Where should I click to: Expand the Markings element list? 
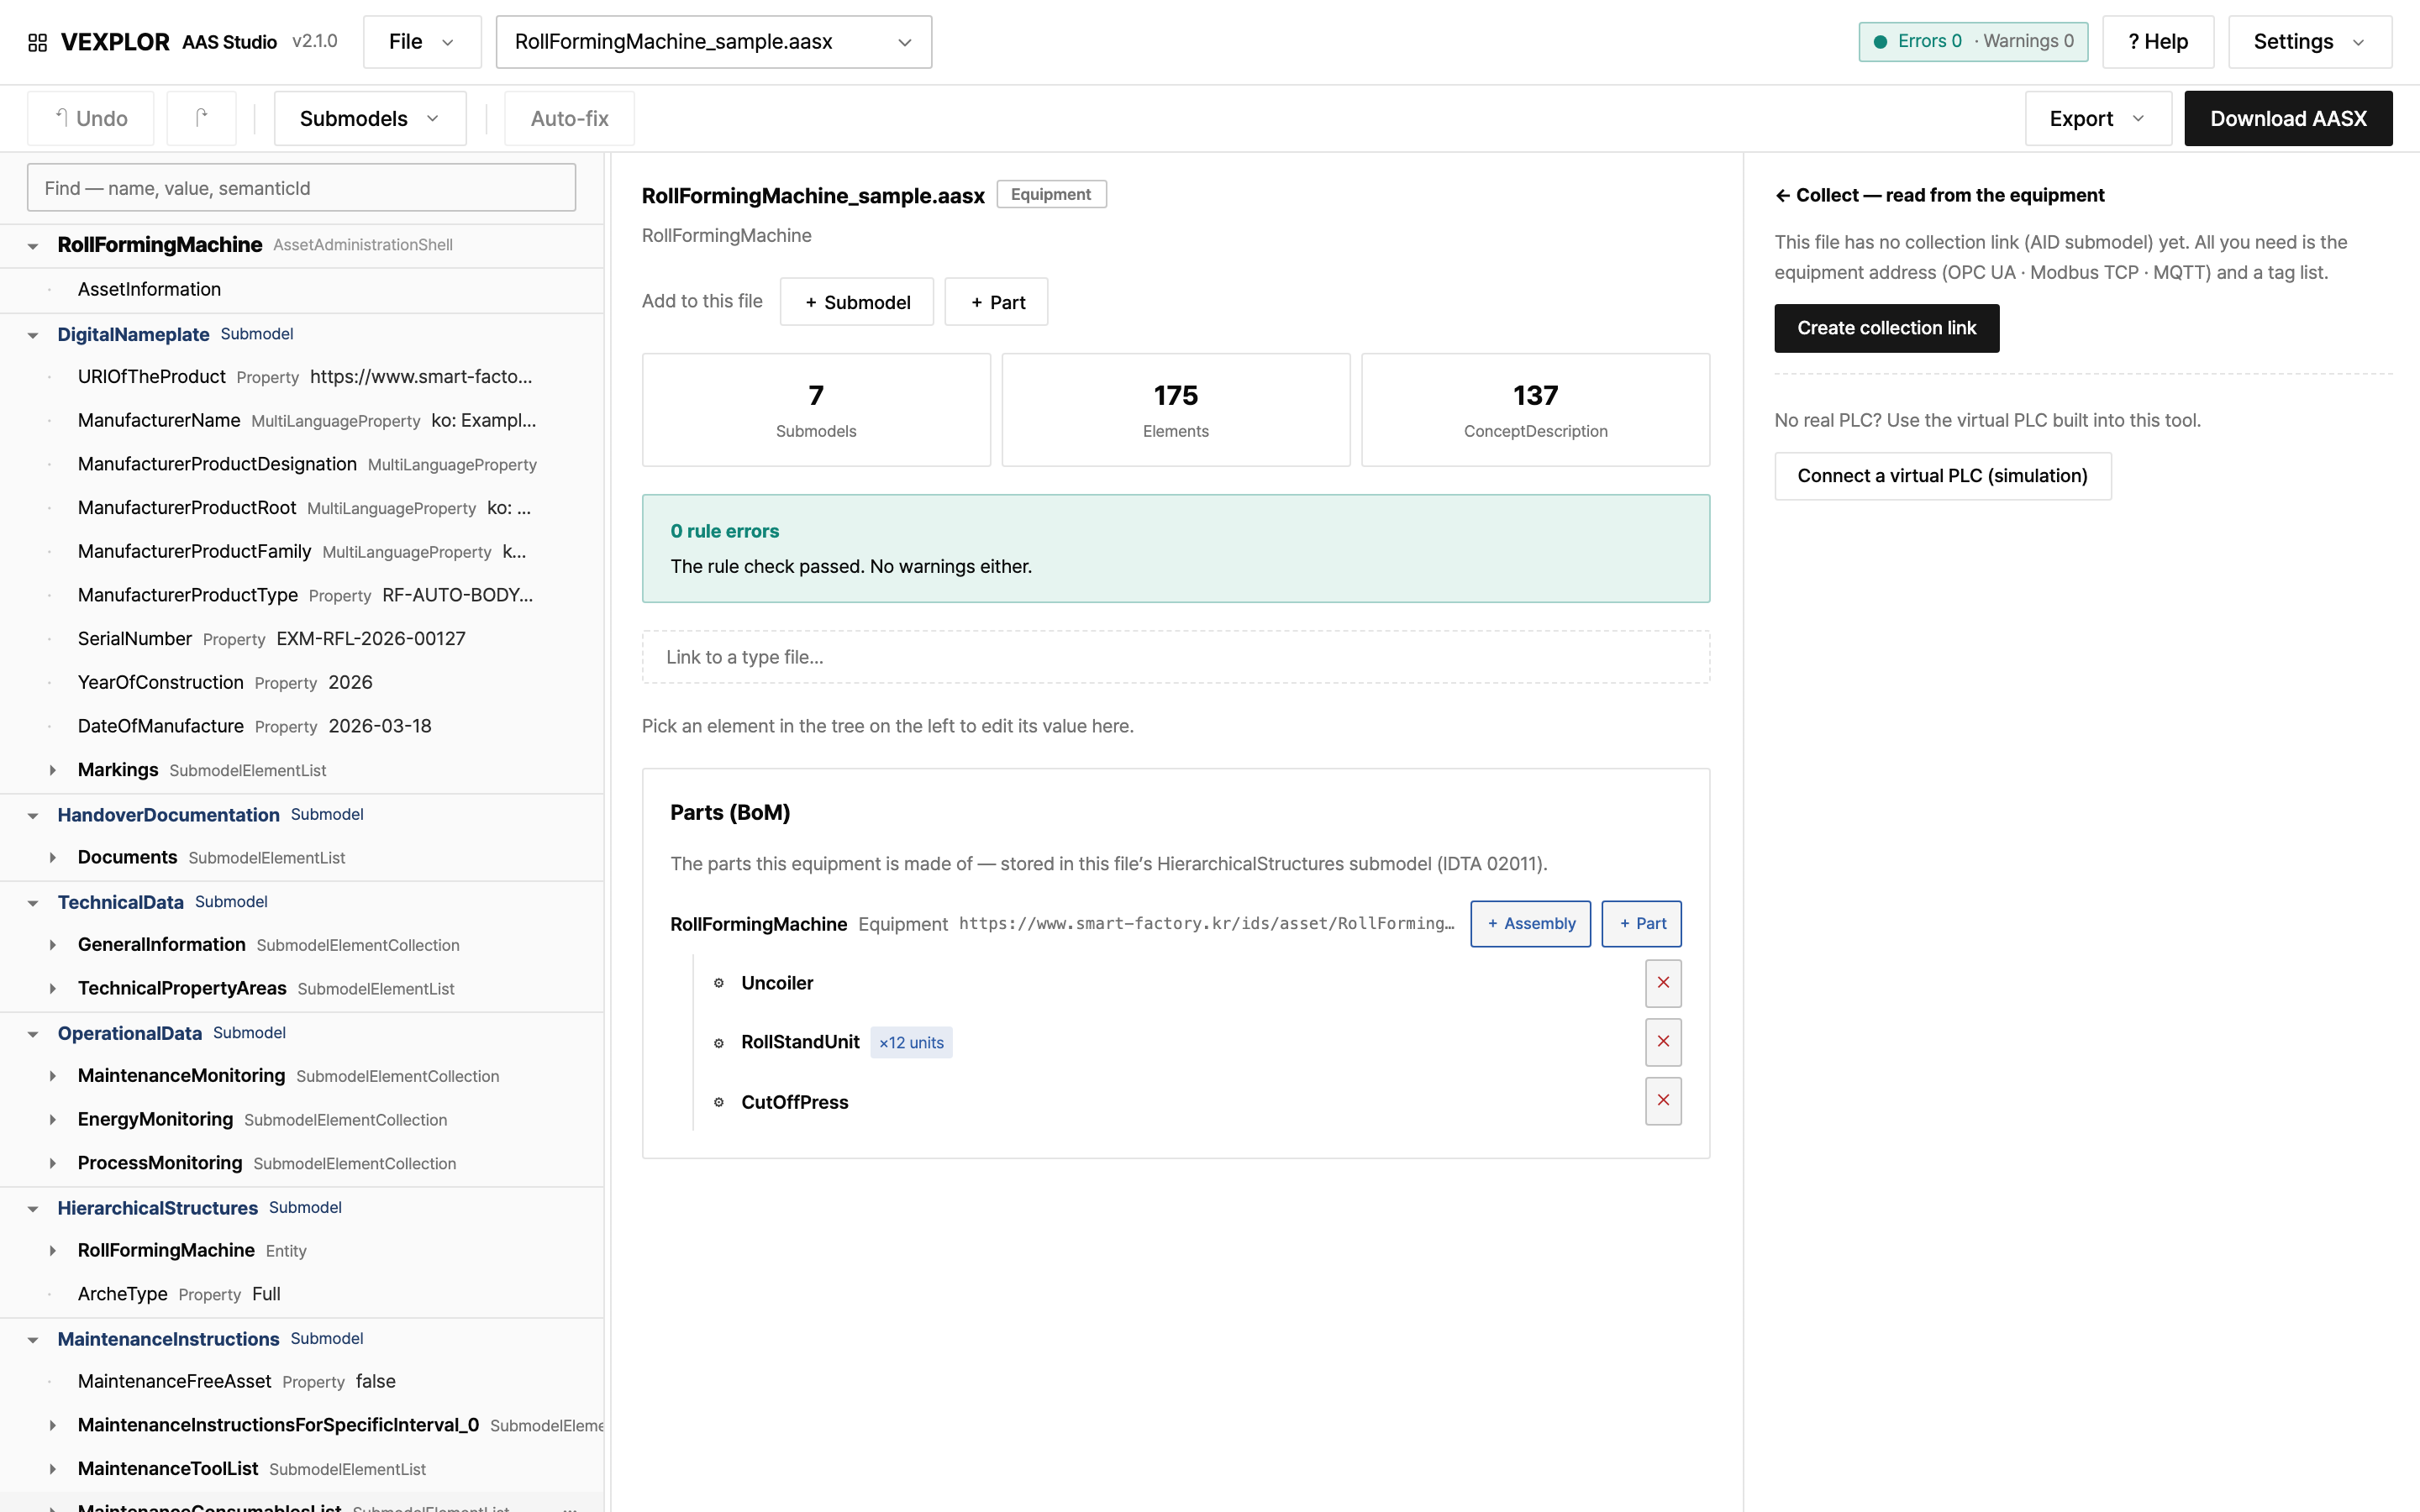pos(53,770)
